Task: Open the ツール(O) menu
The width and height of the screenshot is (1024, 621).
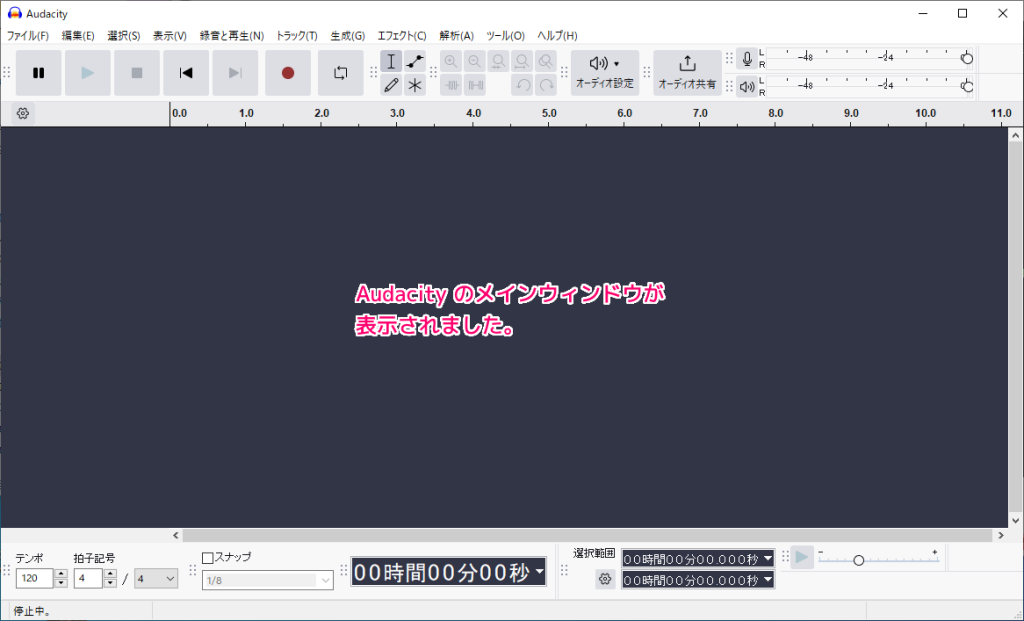Action: (x=505, y=36)
